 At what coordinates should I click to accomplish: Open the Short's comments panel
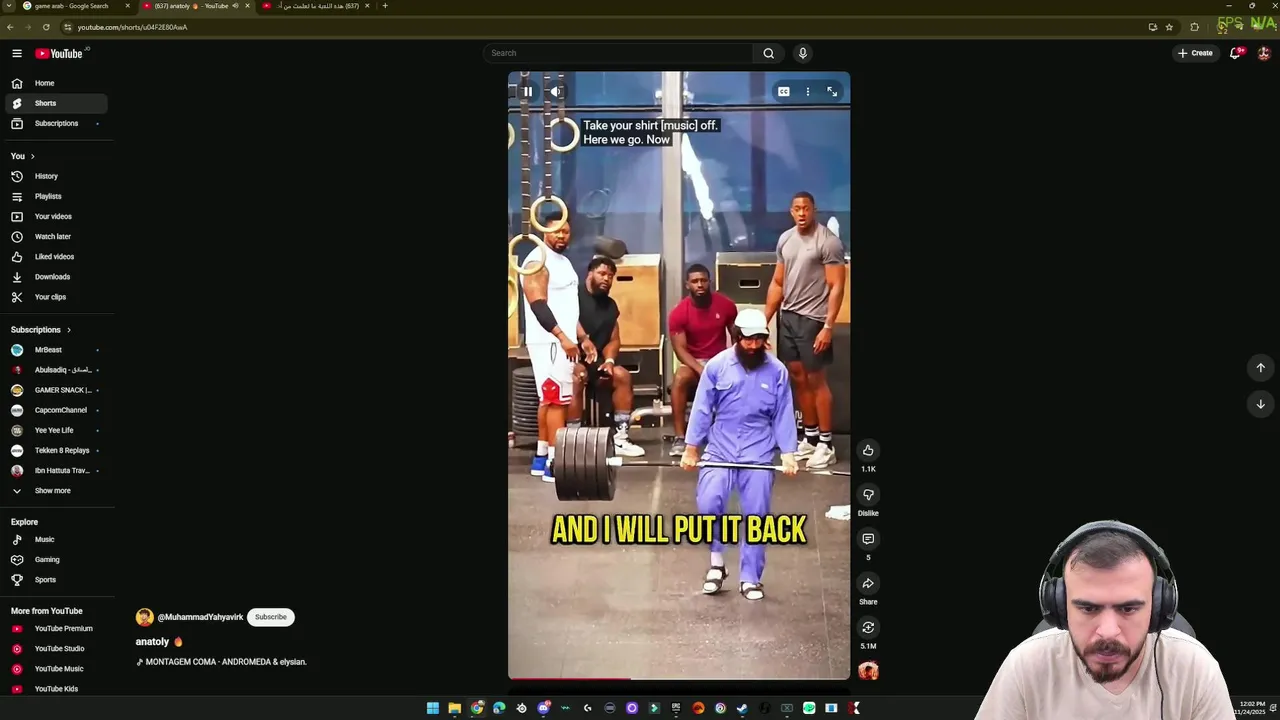(x=868, y=539)
